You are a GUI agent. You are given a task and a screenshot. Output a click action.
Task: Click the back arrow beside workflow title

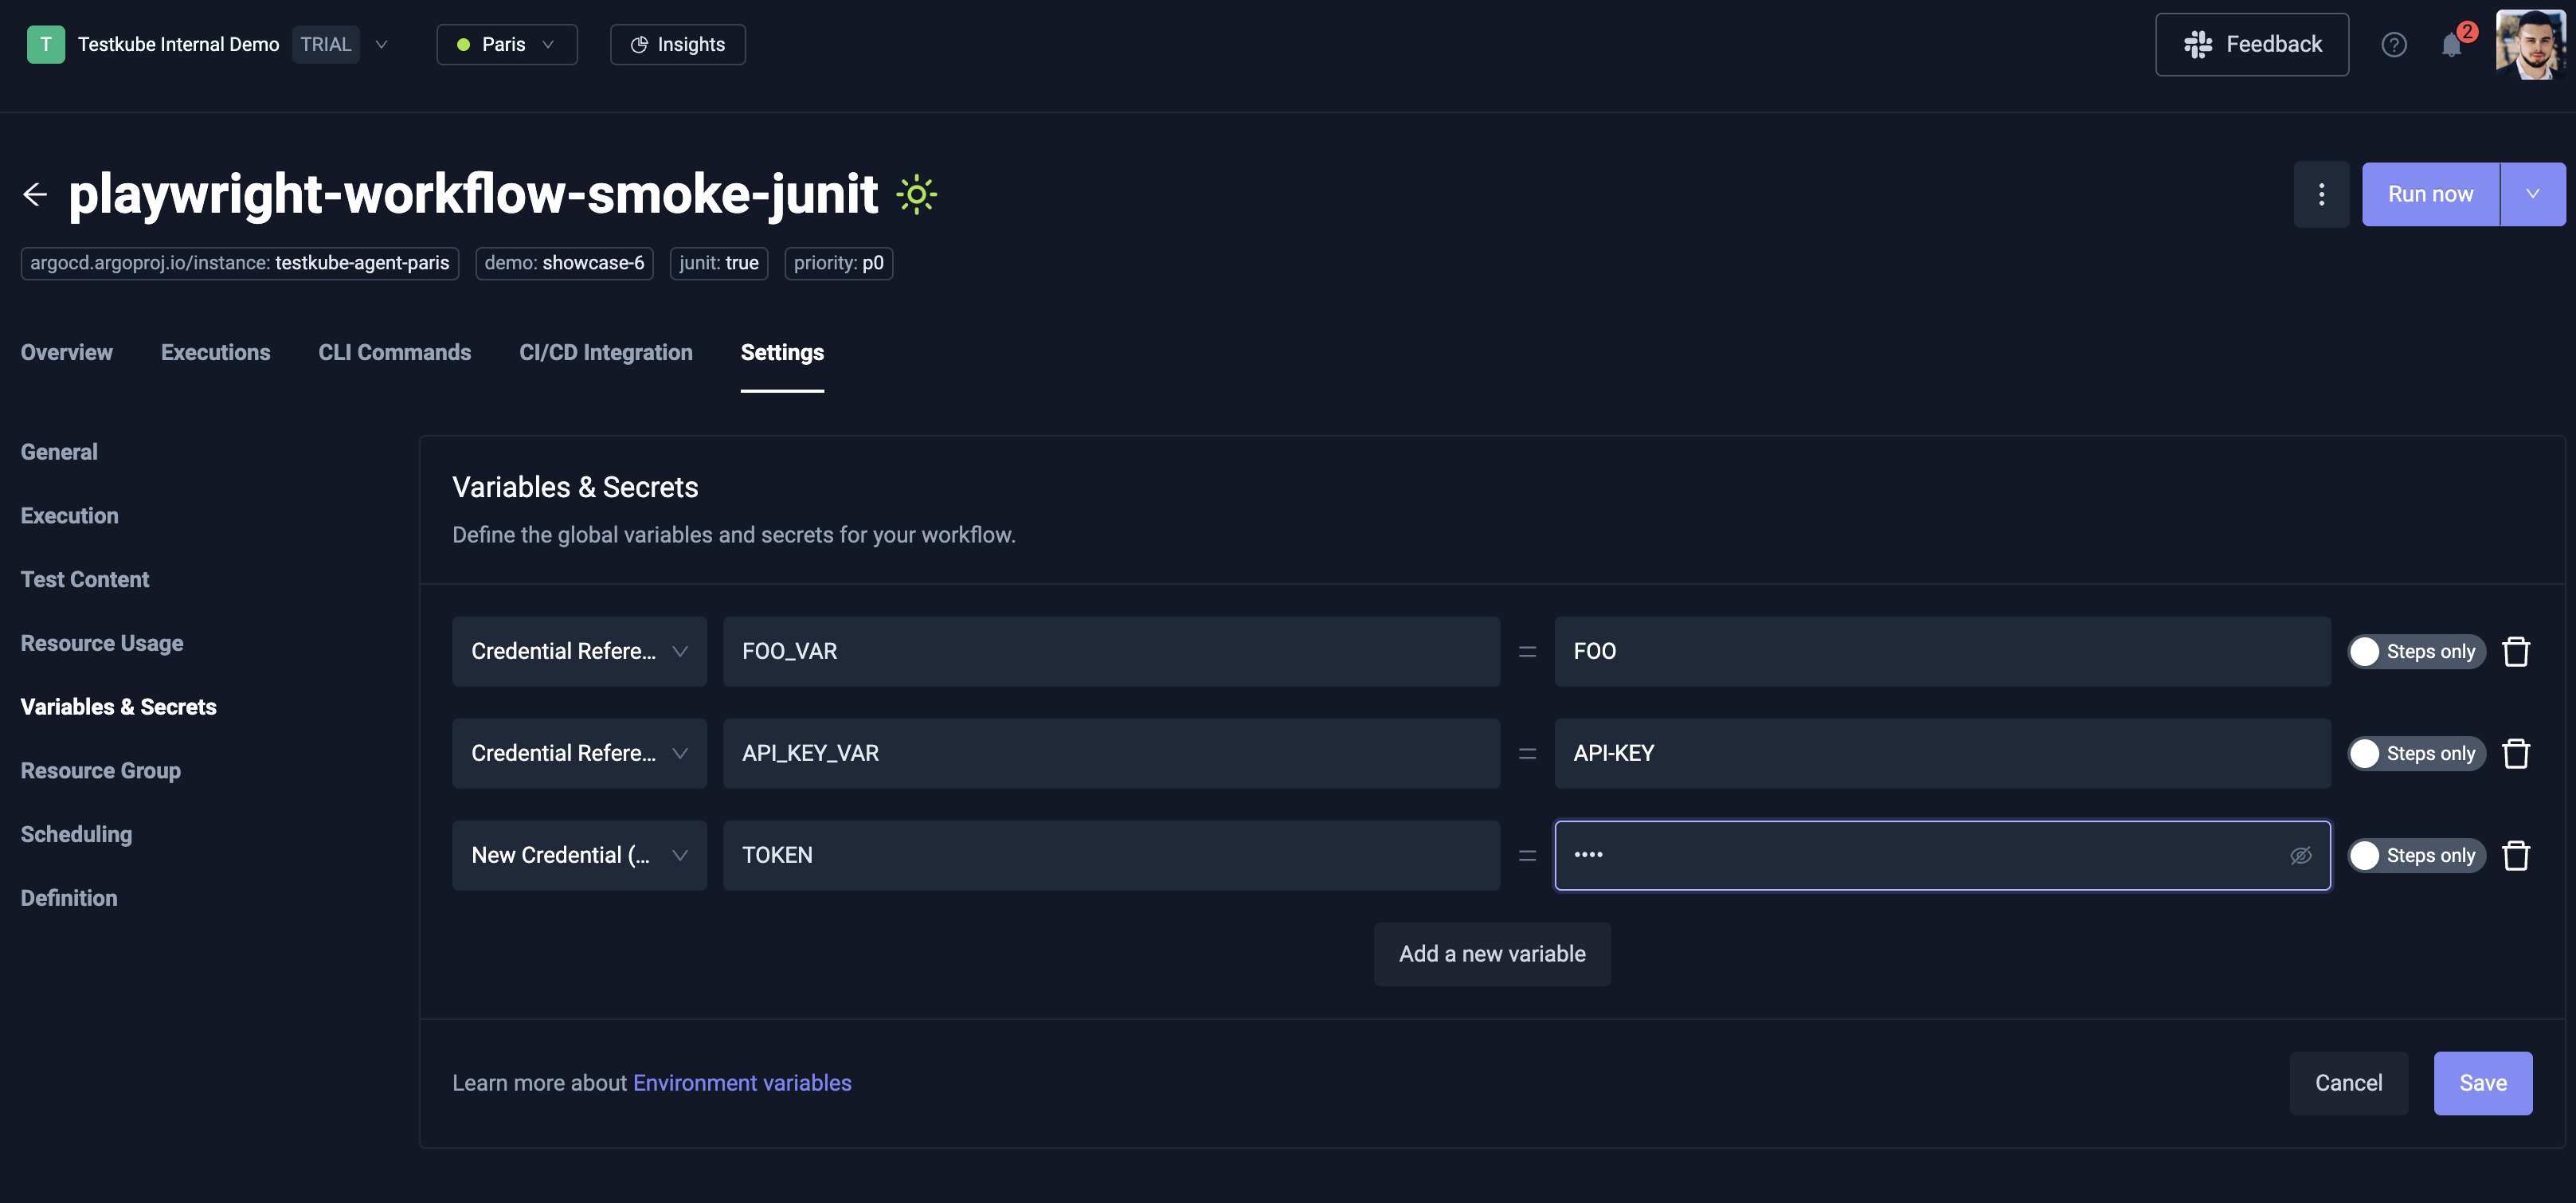[x=35, y=194]
